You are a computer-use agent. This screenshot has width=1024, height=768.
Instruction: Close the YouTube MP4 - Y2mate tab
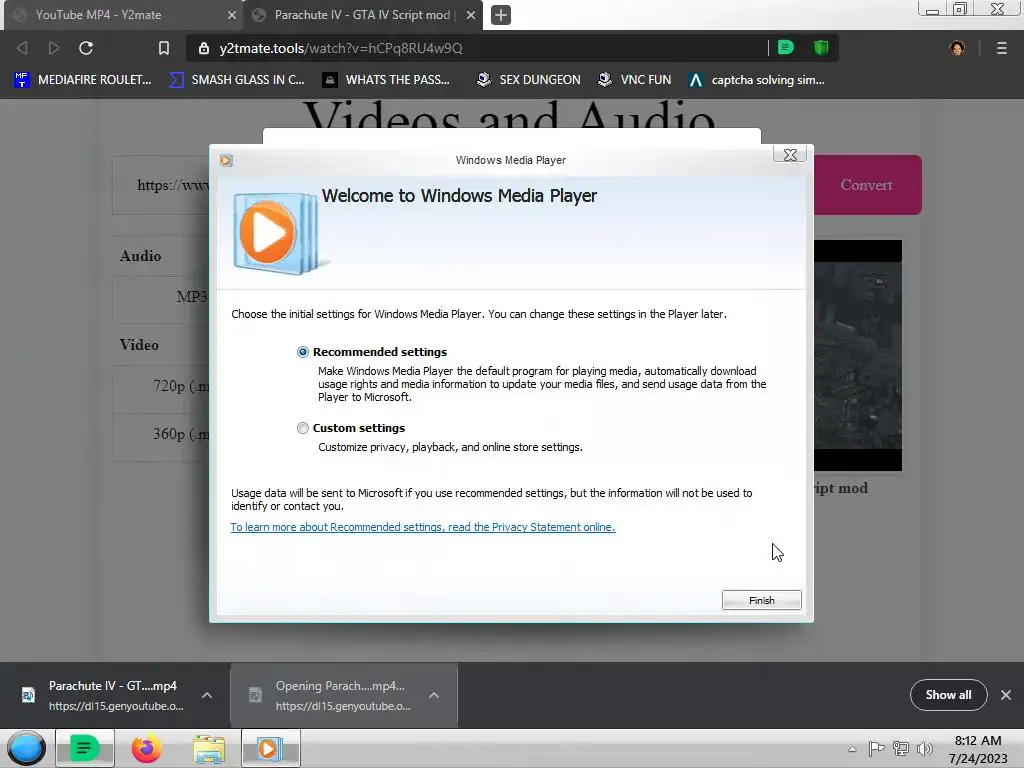[x=232, y=15]
